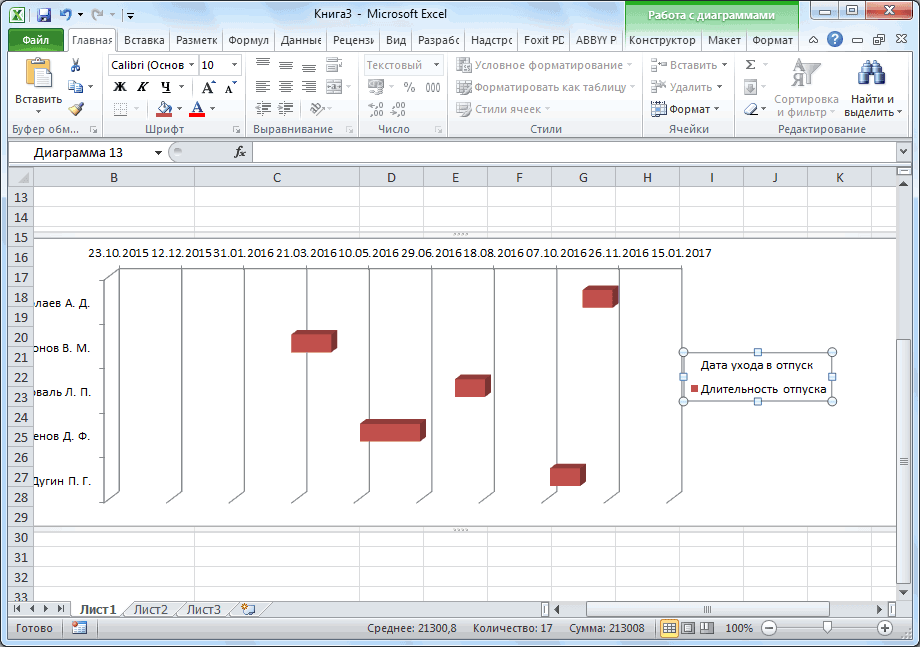
Task: Click the Insert Function fx icon
Action: point(240,152)
